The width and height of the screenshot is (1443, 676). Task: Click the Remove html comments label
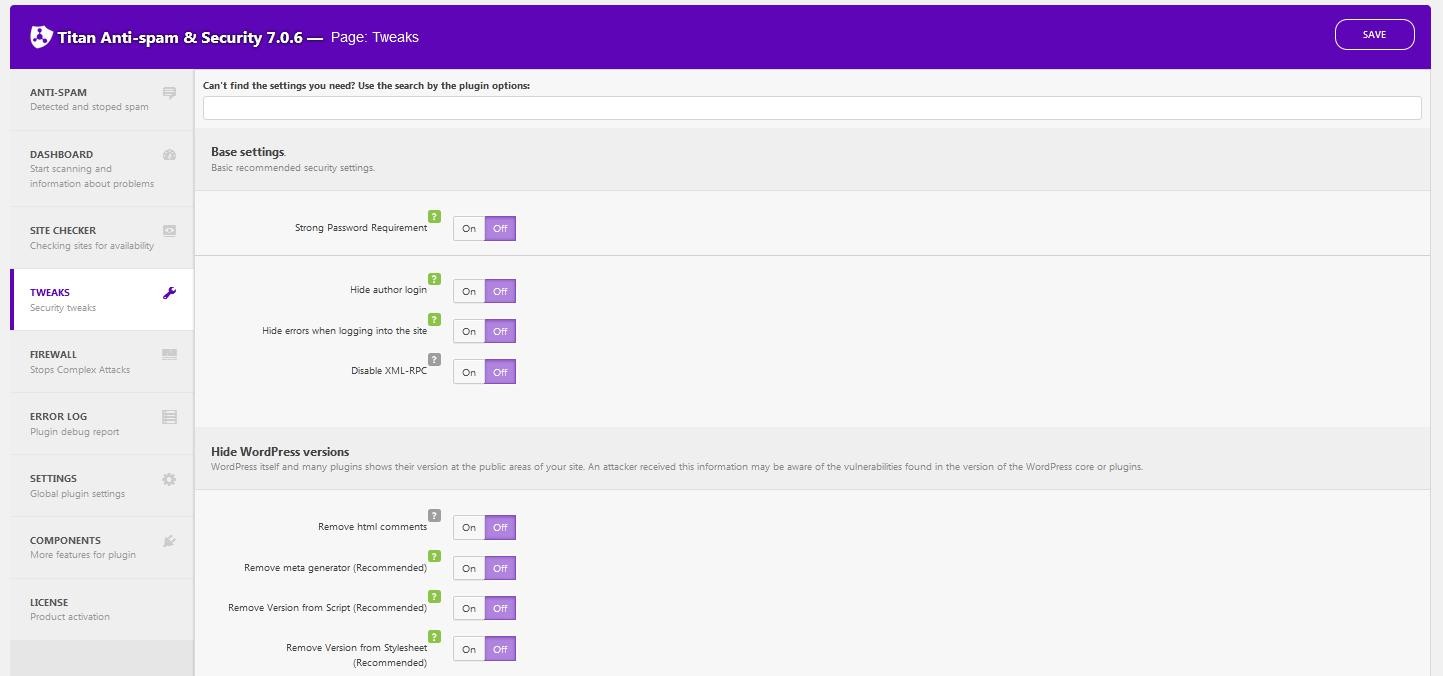372,527
